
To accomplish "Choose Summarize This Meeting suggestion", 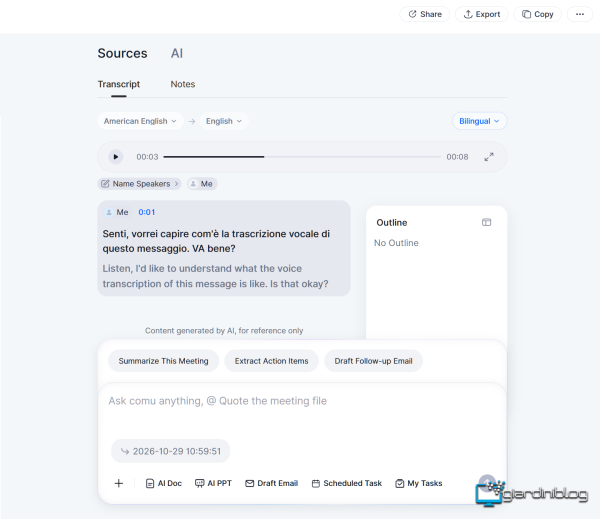I will click(163, 361).
